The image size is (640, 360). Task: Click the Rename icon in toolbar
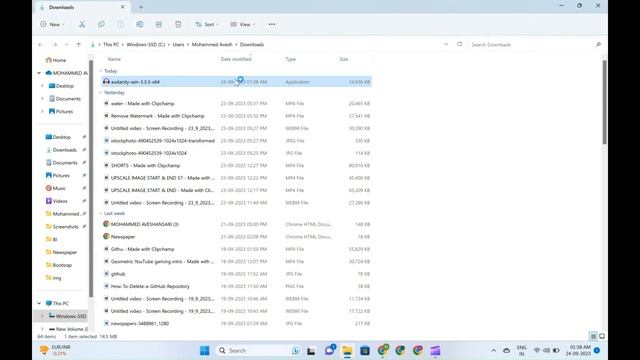tap(140, 24)
